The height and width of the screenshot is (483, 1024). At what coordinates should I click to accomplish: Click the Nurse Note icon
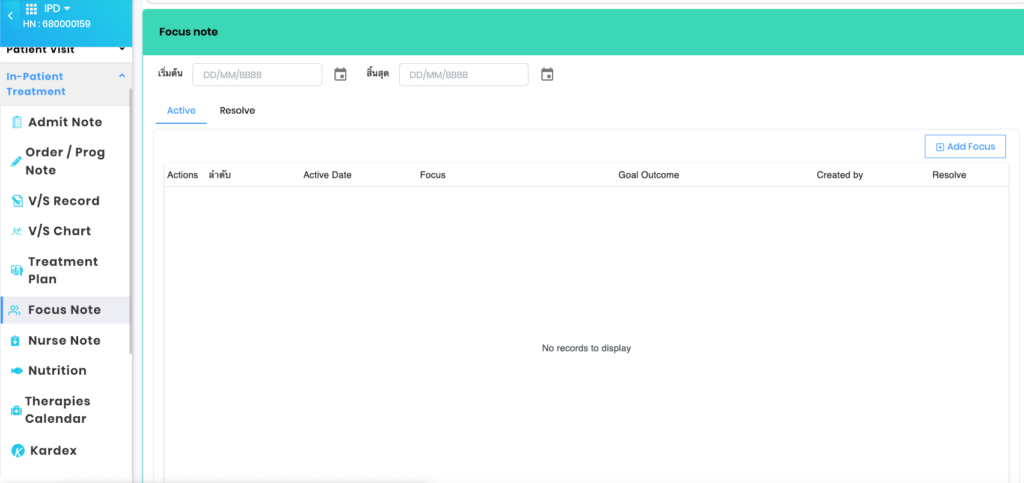16,341
